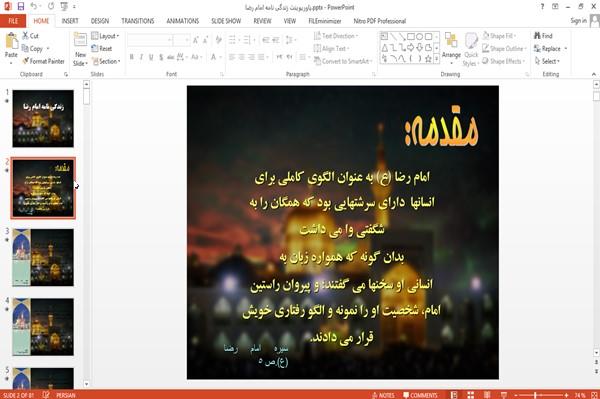Click the New Slide icon
This screenshot has height=399, width=600.
80,41
